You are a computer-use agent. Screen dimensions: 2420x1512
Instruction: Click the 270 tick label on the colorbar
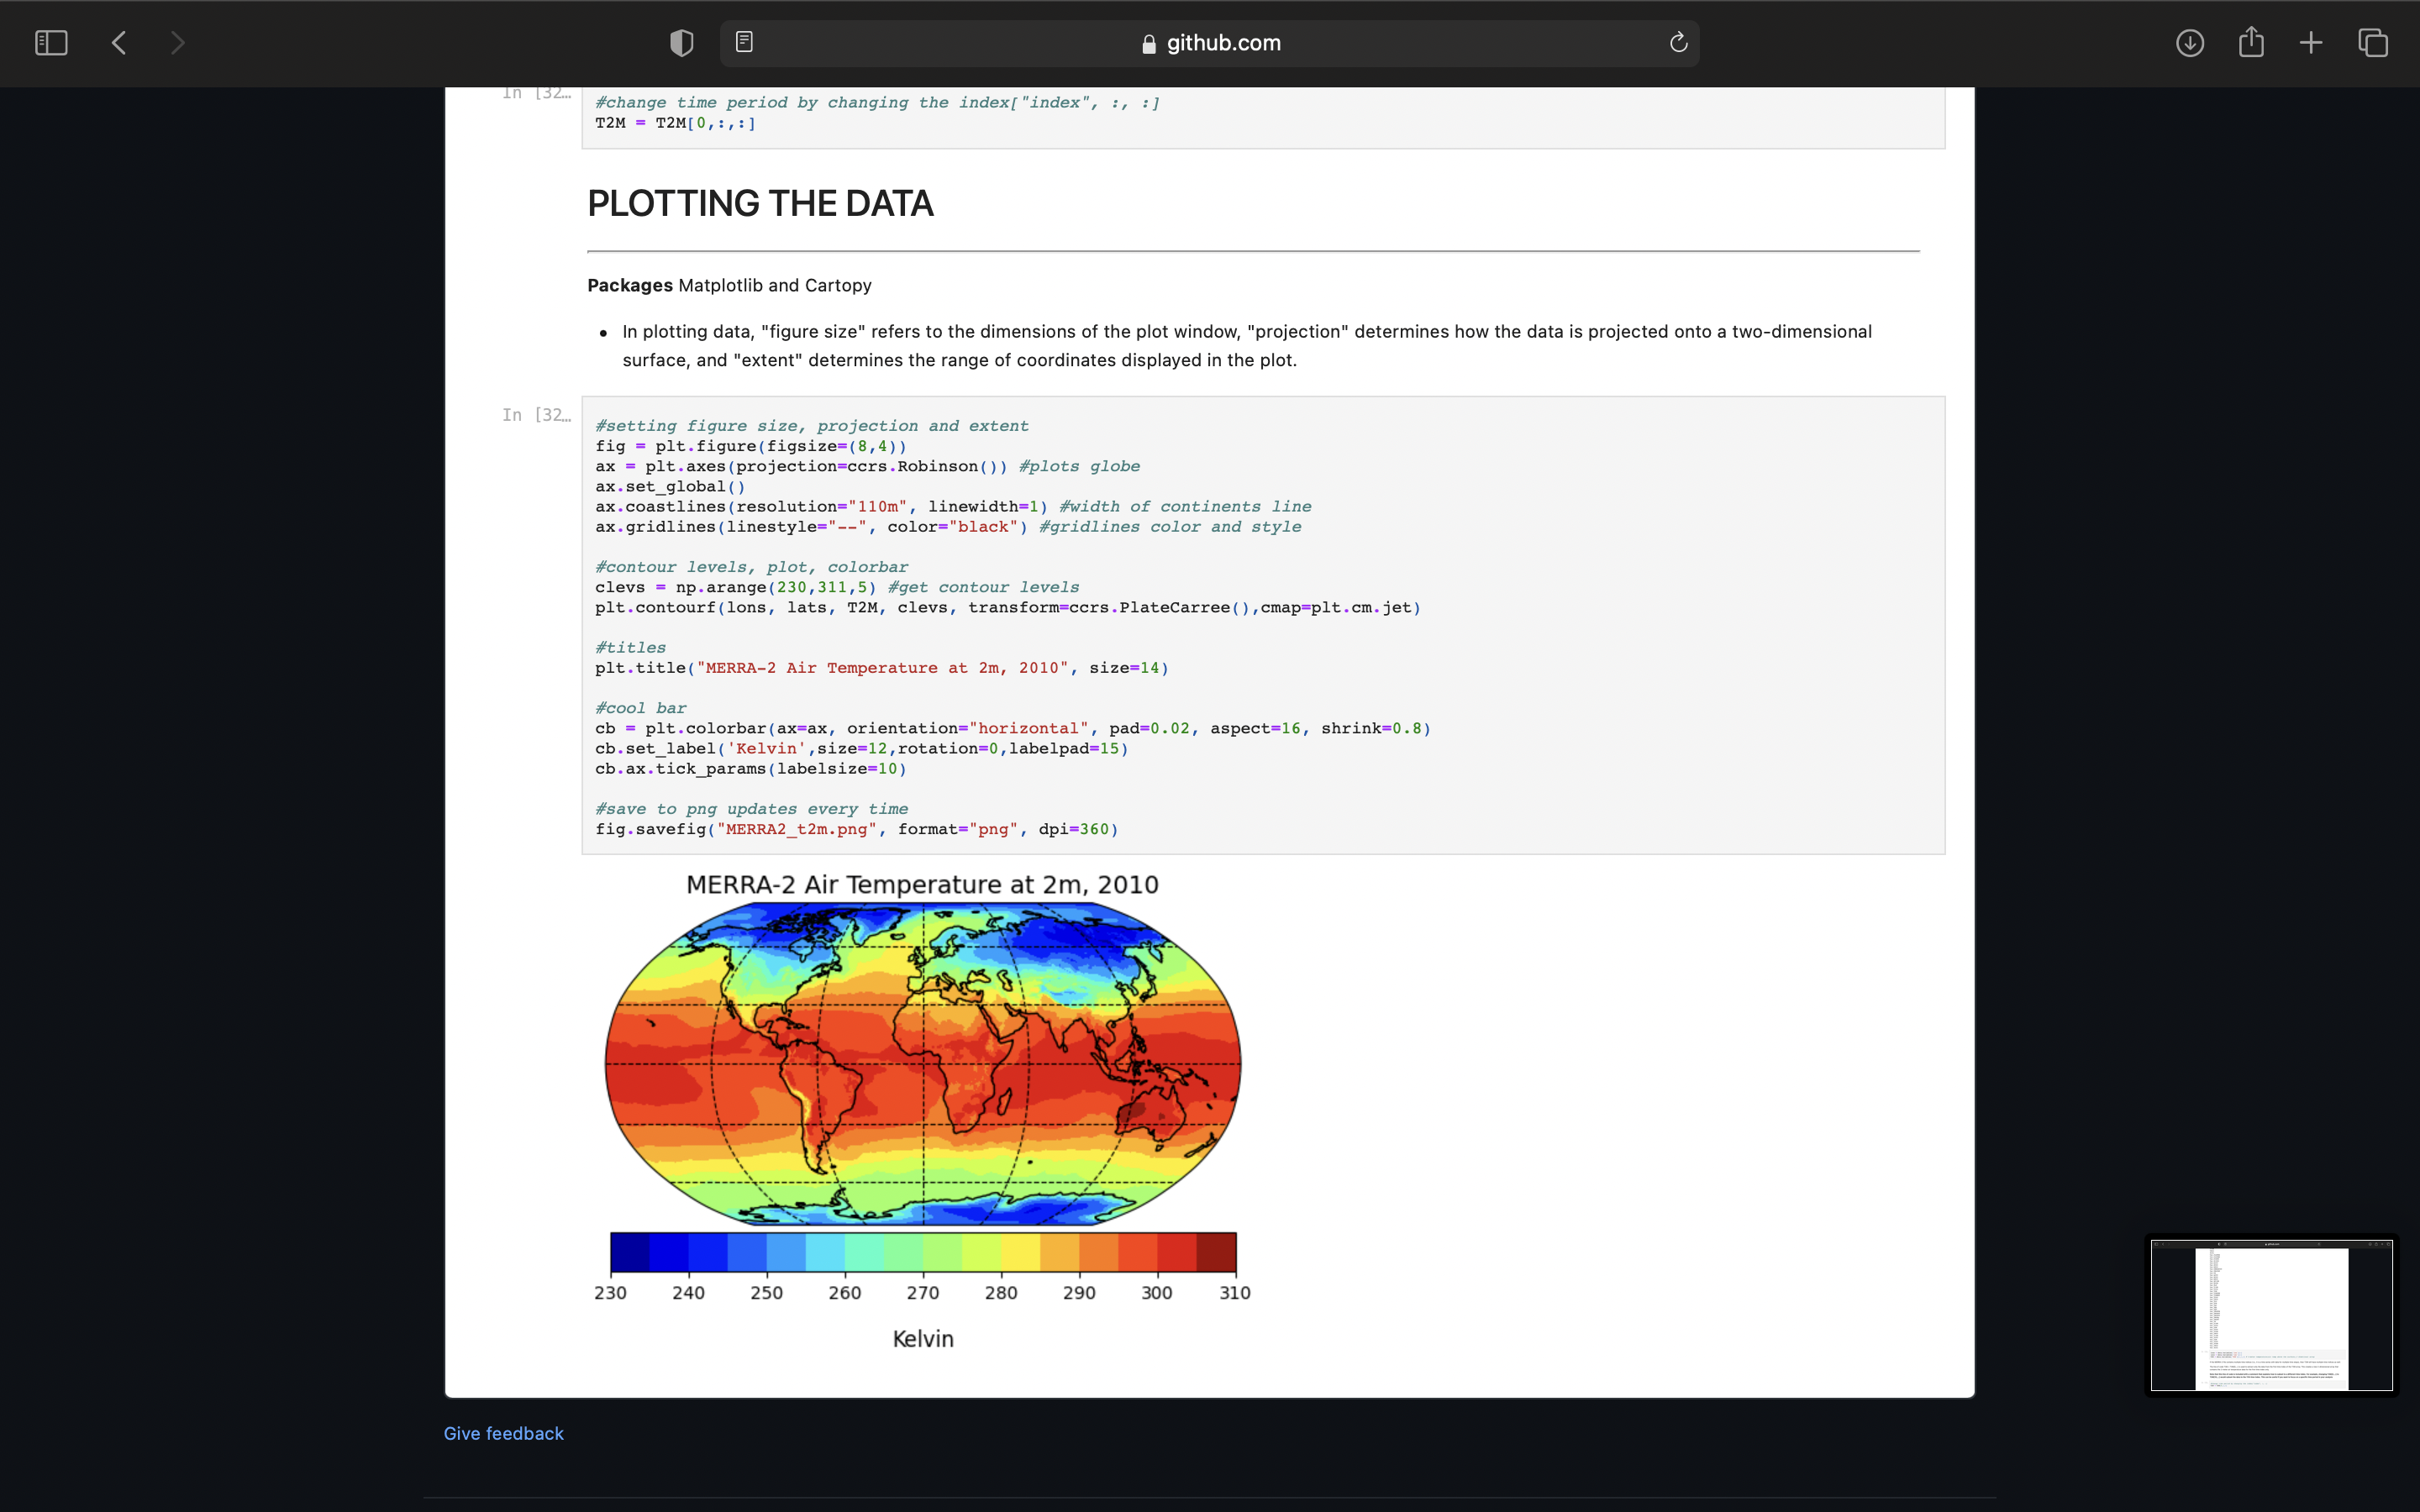point(922,1293)
